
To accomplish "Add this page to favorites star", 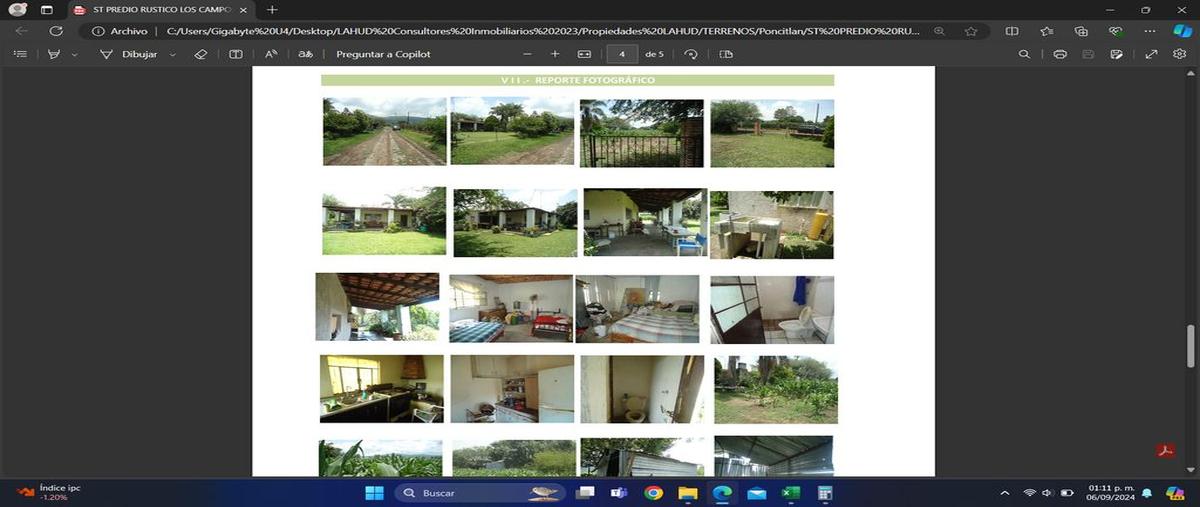I will pyautogui.click(x=971, y=31).
